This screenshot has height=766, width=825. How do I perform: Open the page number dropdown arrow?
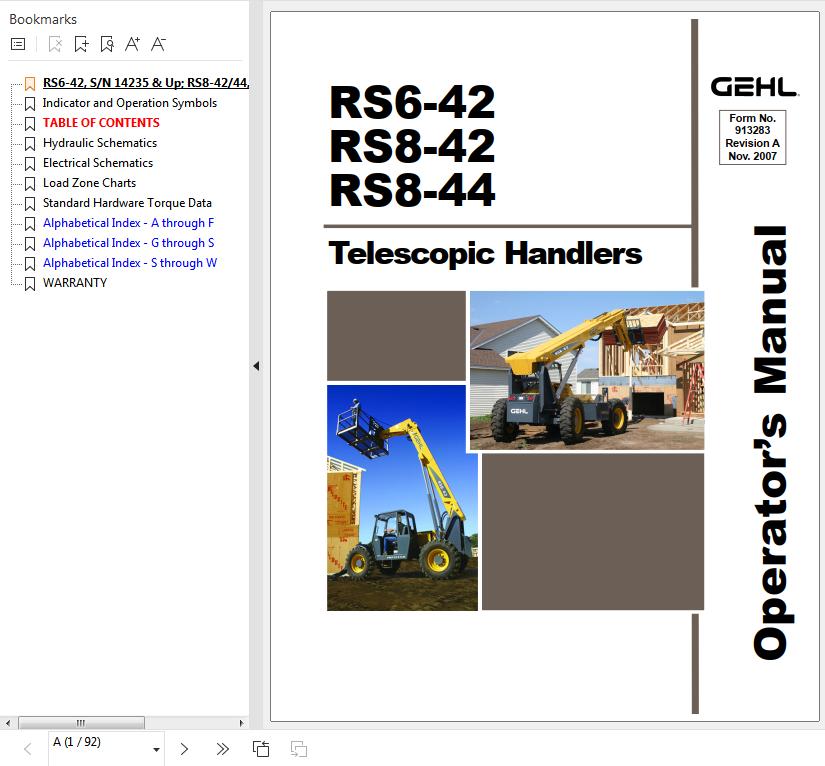(156, 749)
